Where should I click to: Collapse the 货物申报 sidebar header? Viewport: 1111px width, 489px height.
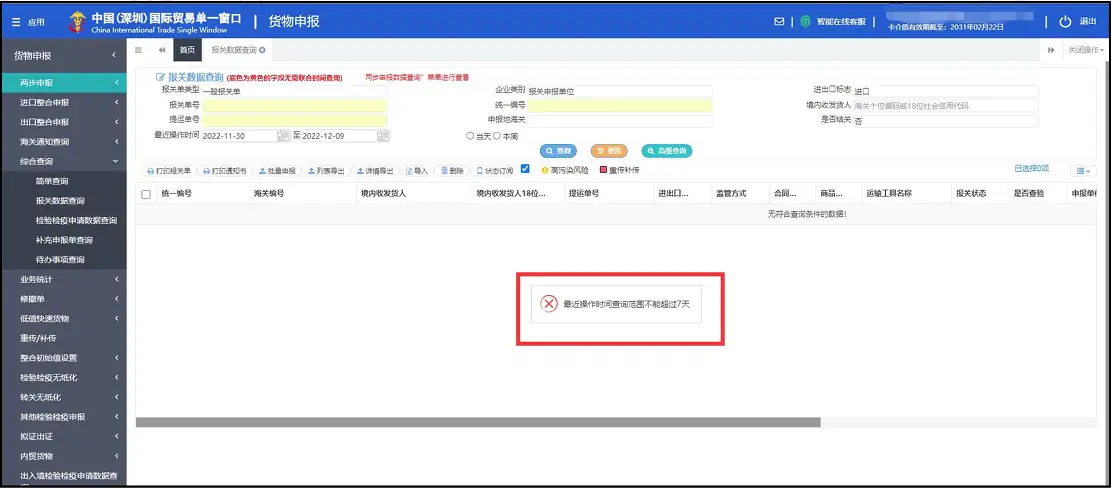click(x=64, y=55)
